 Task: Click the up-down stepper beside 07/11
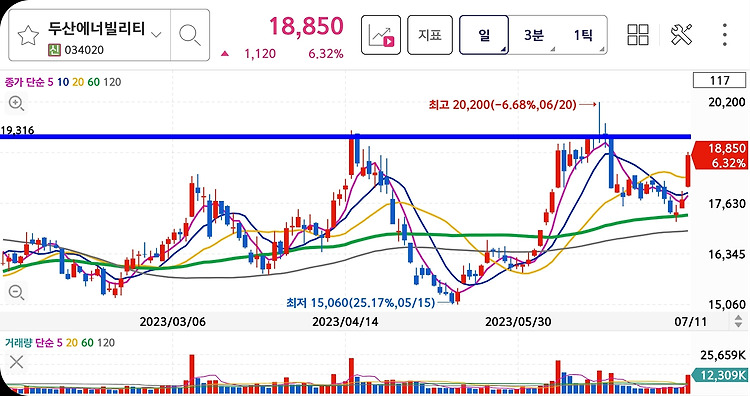(x=739, y=321)
